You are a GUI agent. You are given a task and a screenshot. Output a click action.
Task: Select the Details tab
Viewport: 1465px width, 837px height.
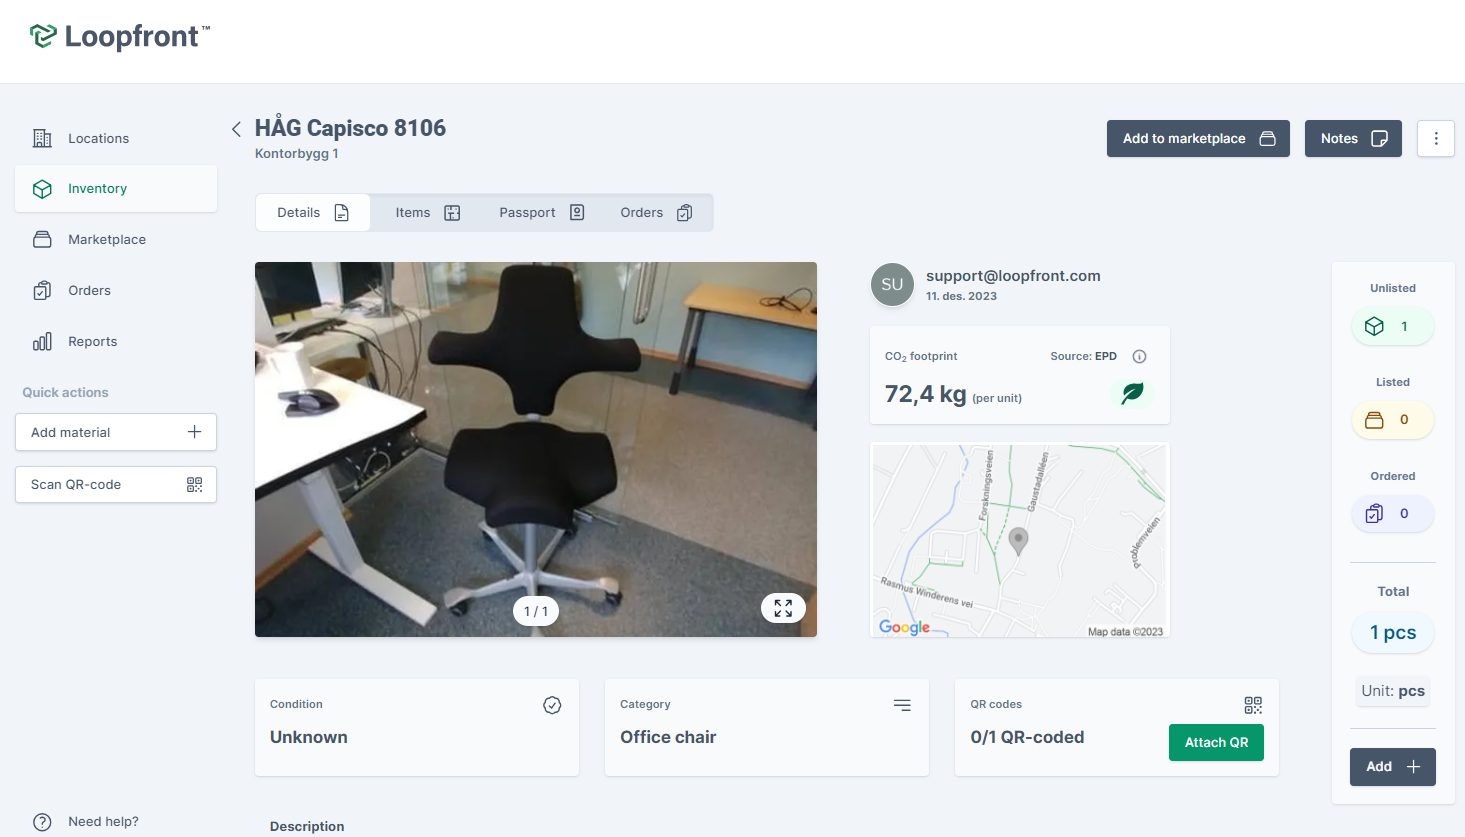pos(313,212)
